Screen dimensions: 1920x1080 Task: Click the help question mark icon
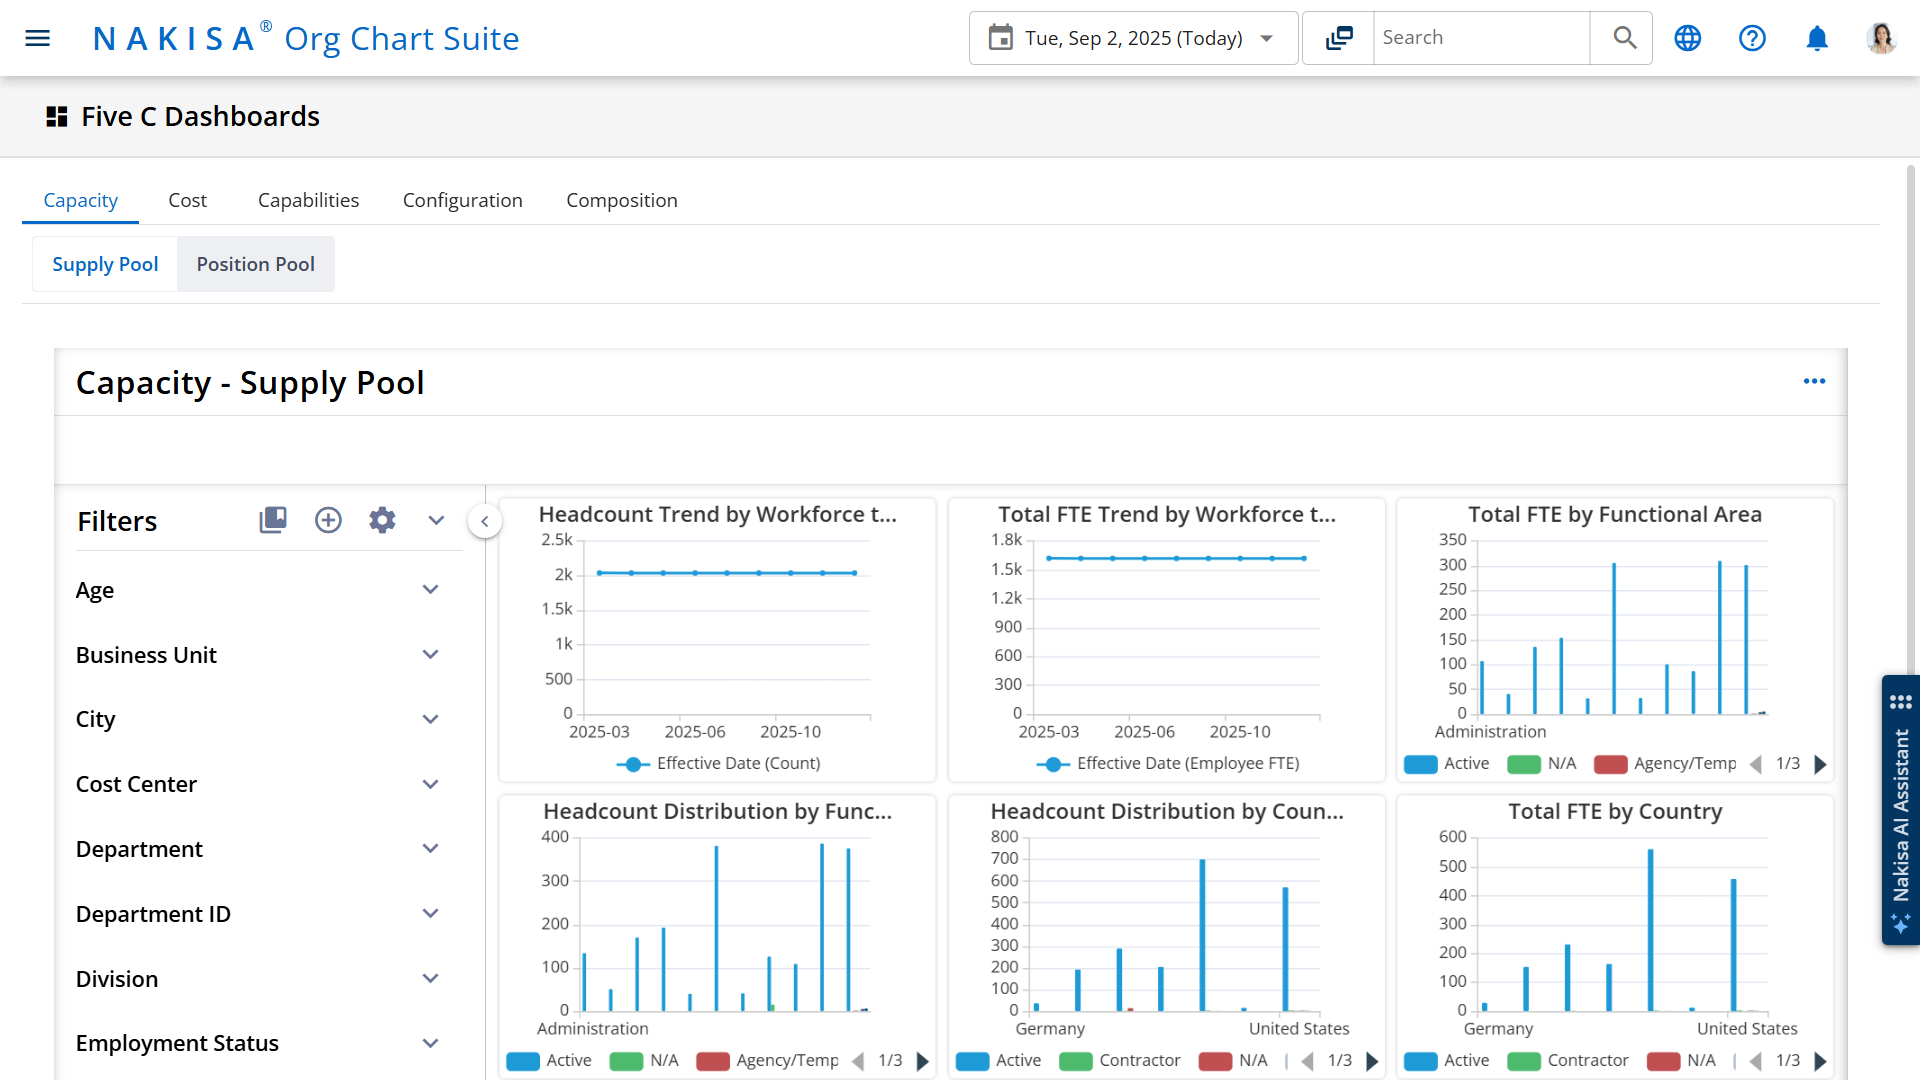[x=1752, y=38]
